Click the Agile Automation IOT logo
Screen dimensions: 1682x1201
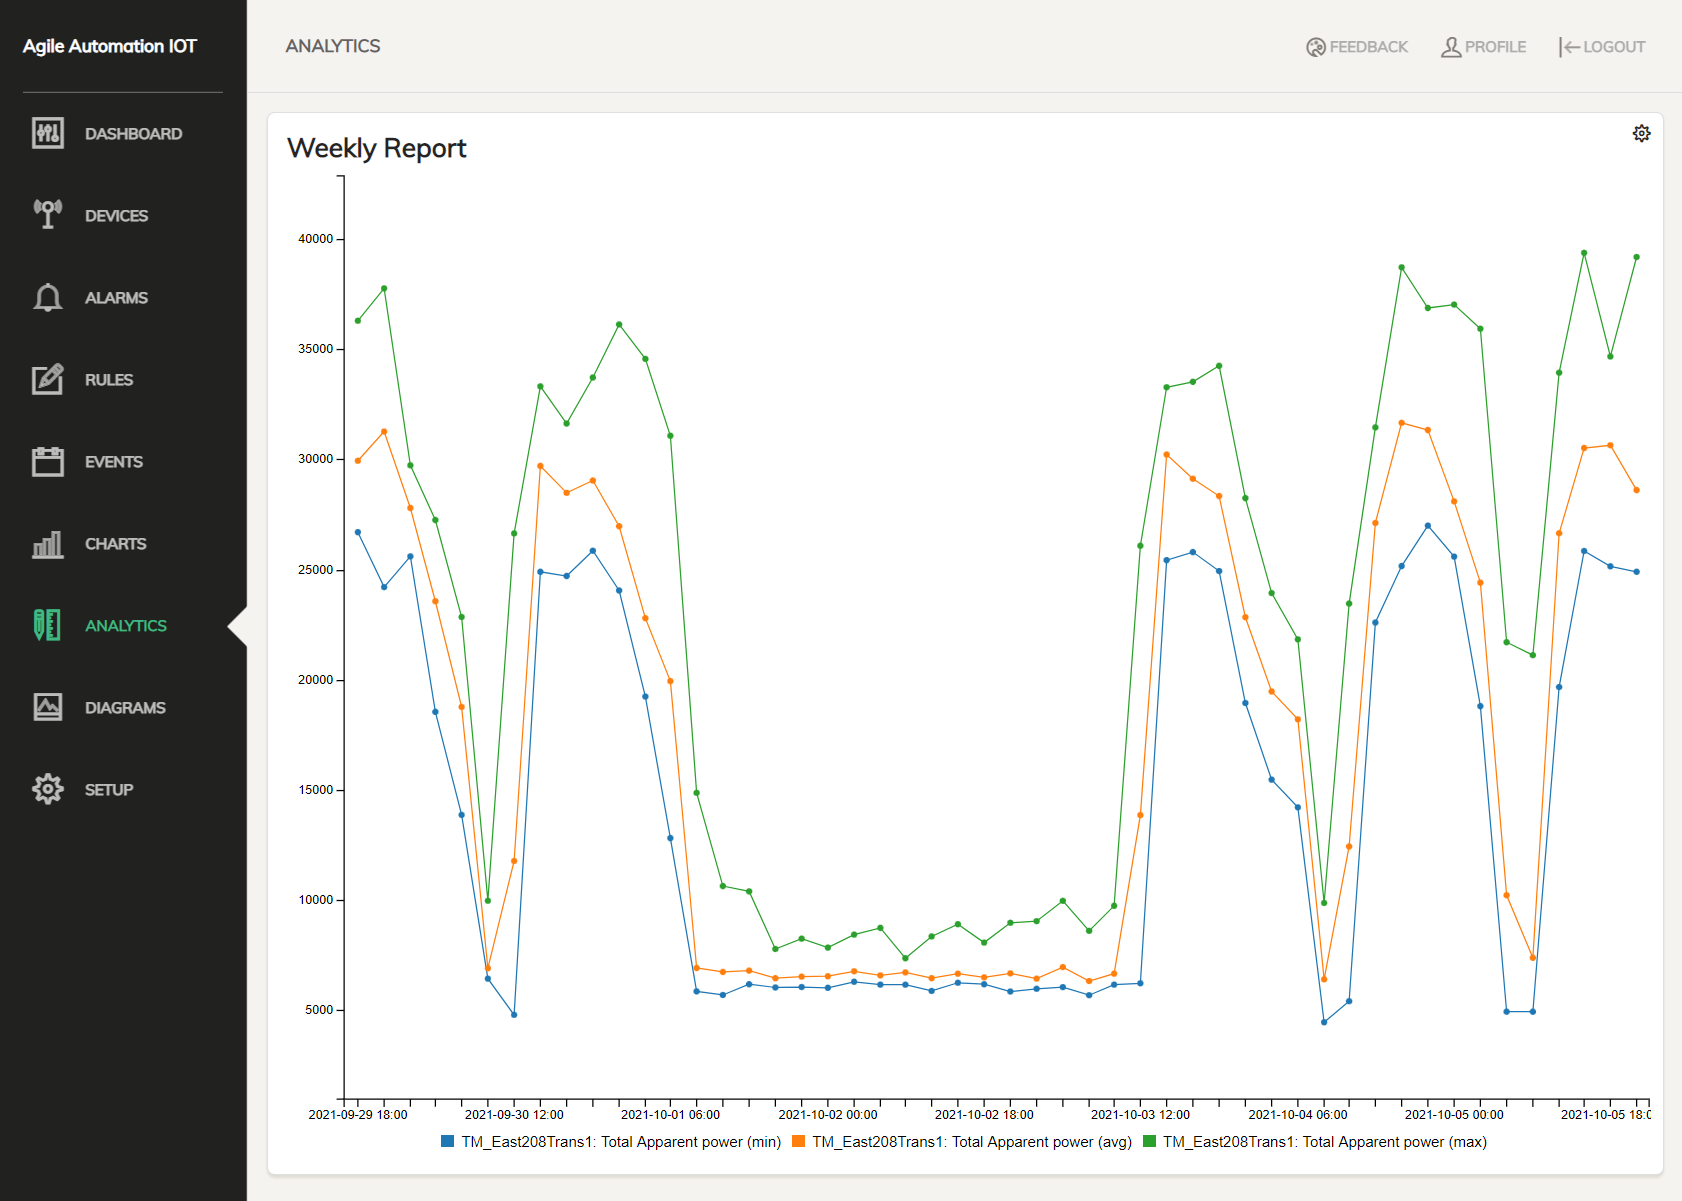(x=112, y=46)
